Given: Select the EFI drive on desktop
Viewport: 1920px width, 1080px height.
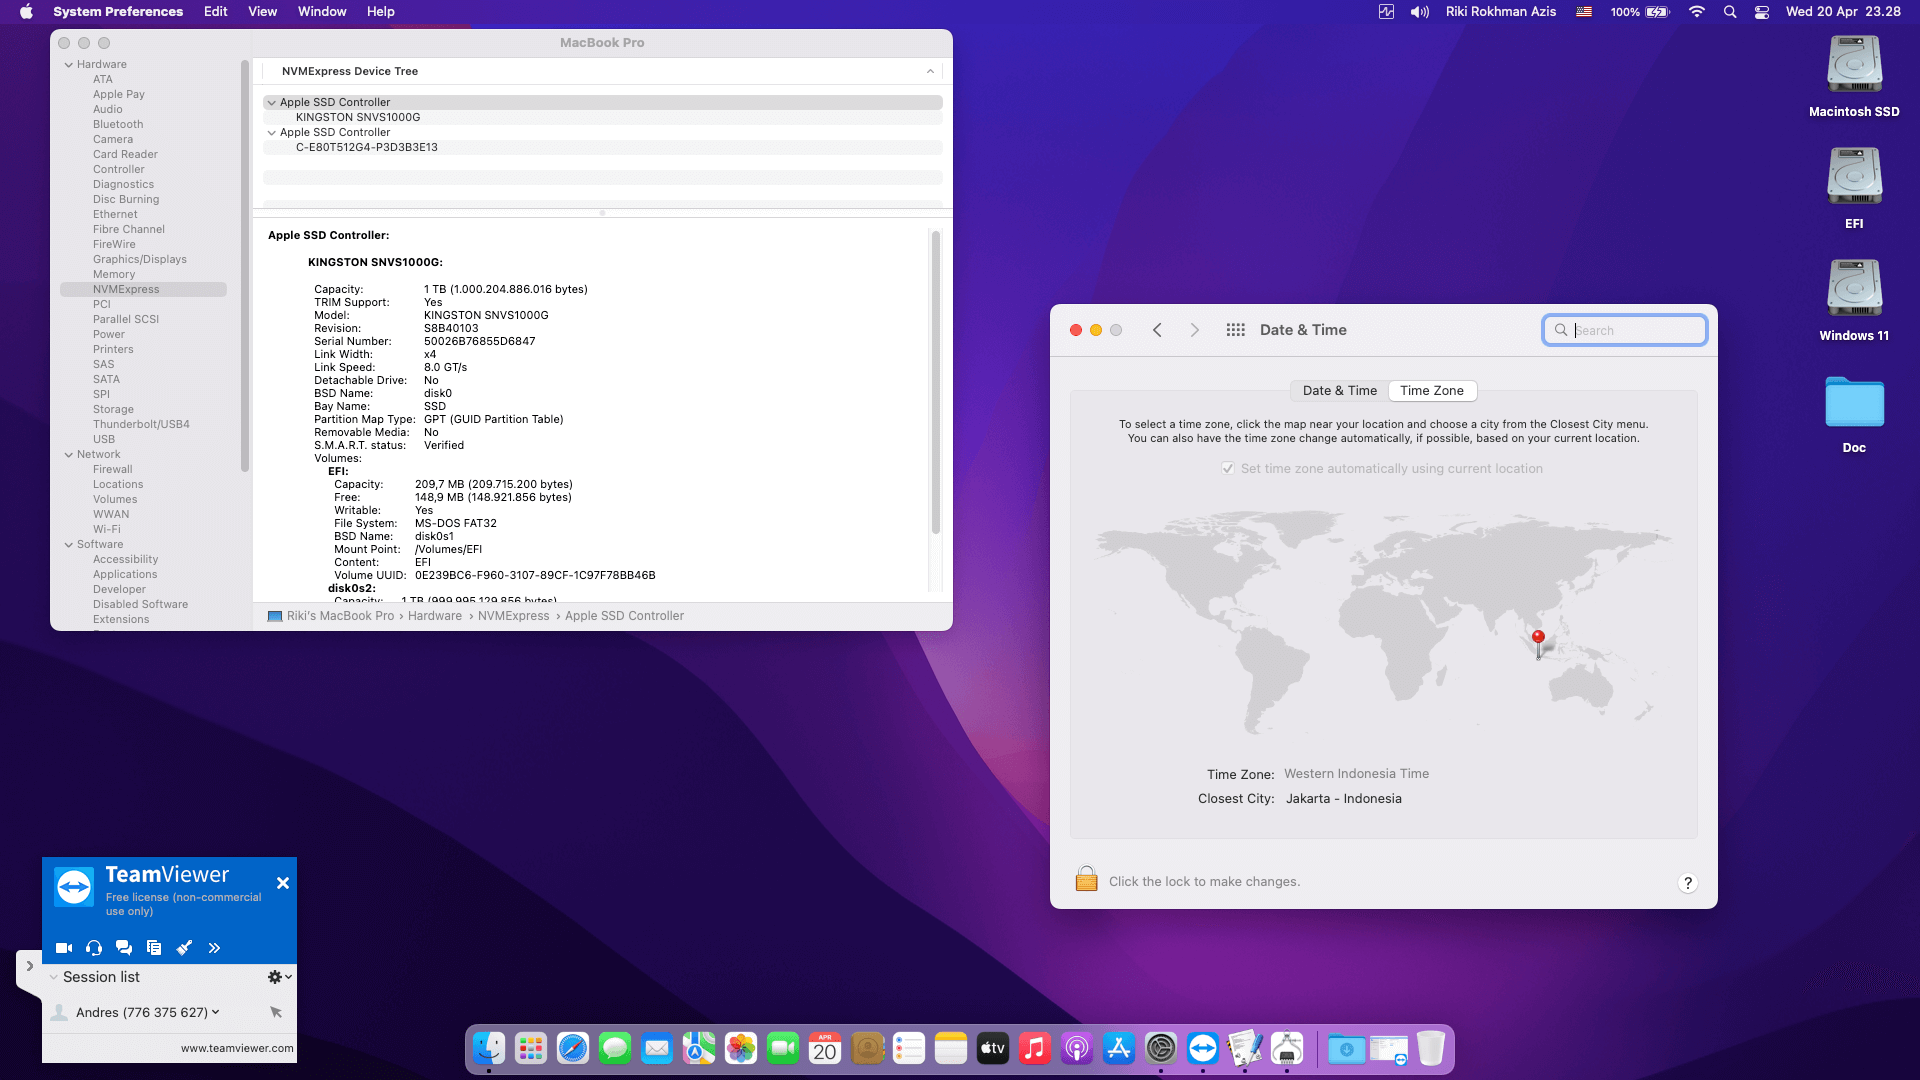Looking at the screenshot, I should (x=1854, y=189).
